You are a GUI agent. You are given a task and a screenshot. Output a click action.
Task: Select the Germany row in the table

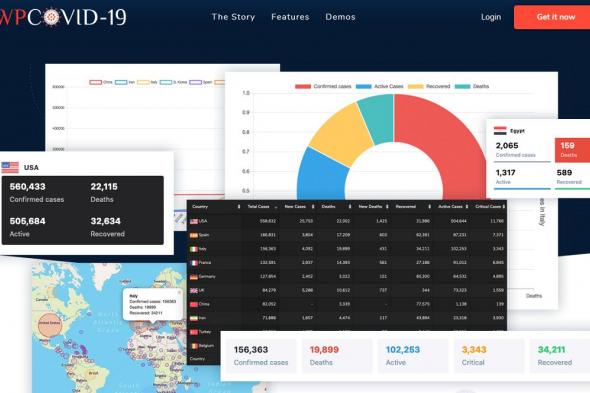(x=347, y=277)
